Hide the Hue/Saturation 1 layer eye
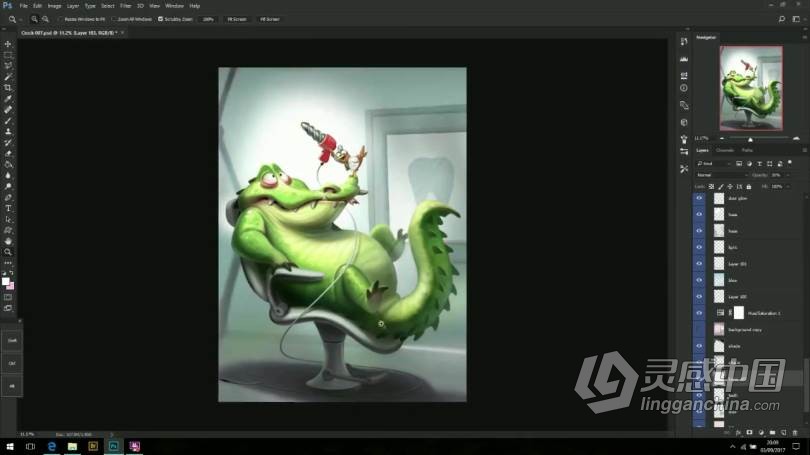Image resolution: width=810 pixels, height=455 pixels. pos(699,313)
